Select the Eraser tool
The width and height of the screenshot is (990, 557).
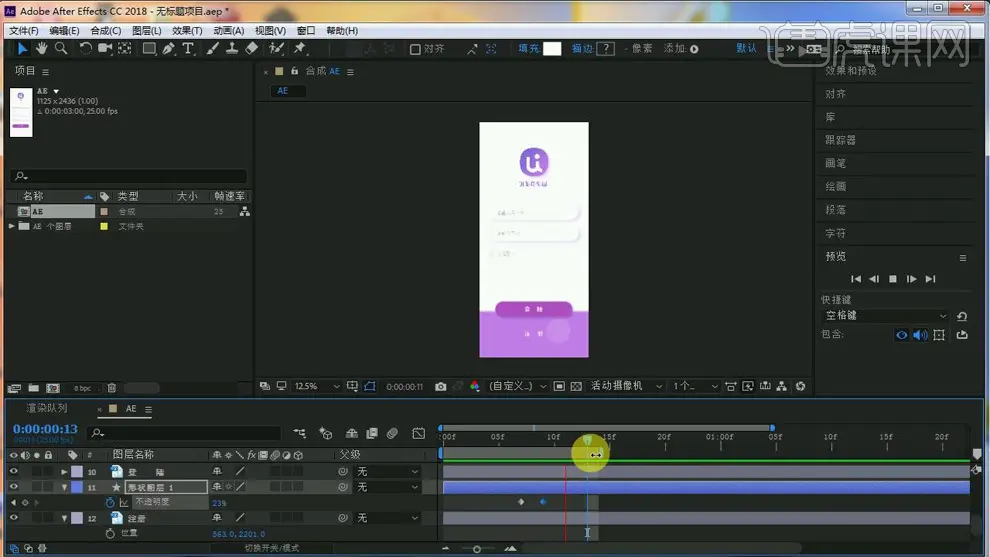(251, 48)
